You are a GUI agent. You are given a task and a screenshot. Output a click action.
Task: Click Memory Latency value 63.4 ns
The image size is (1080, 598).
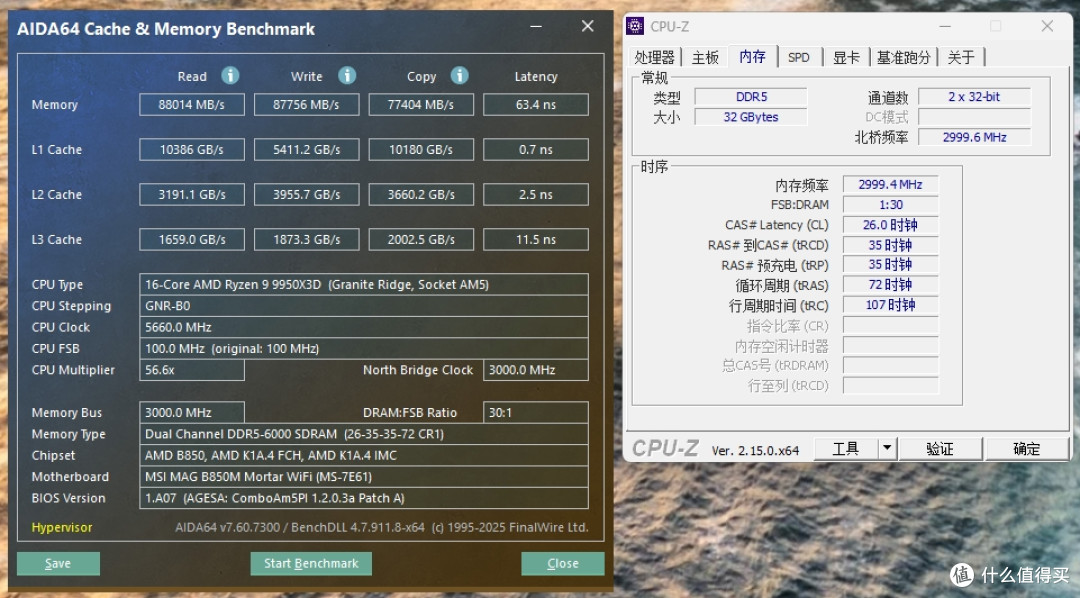click(x=536, y=105)
